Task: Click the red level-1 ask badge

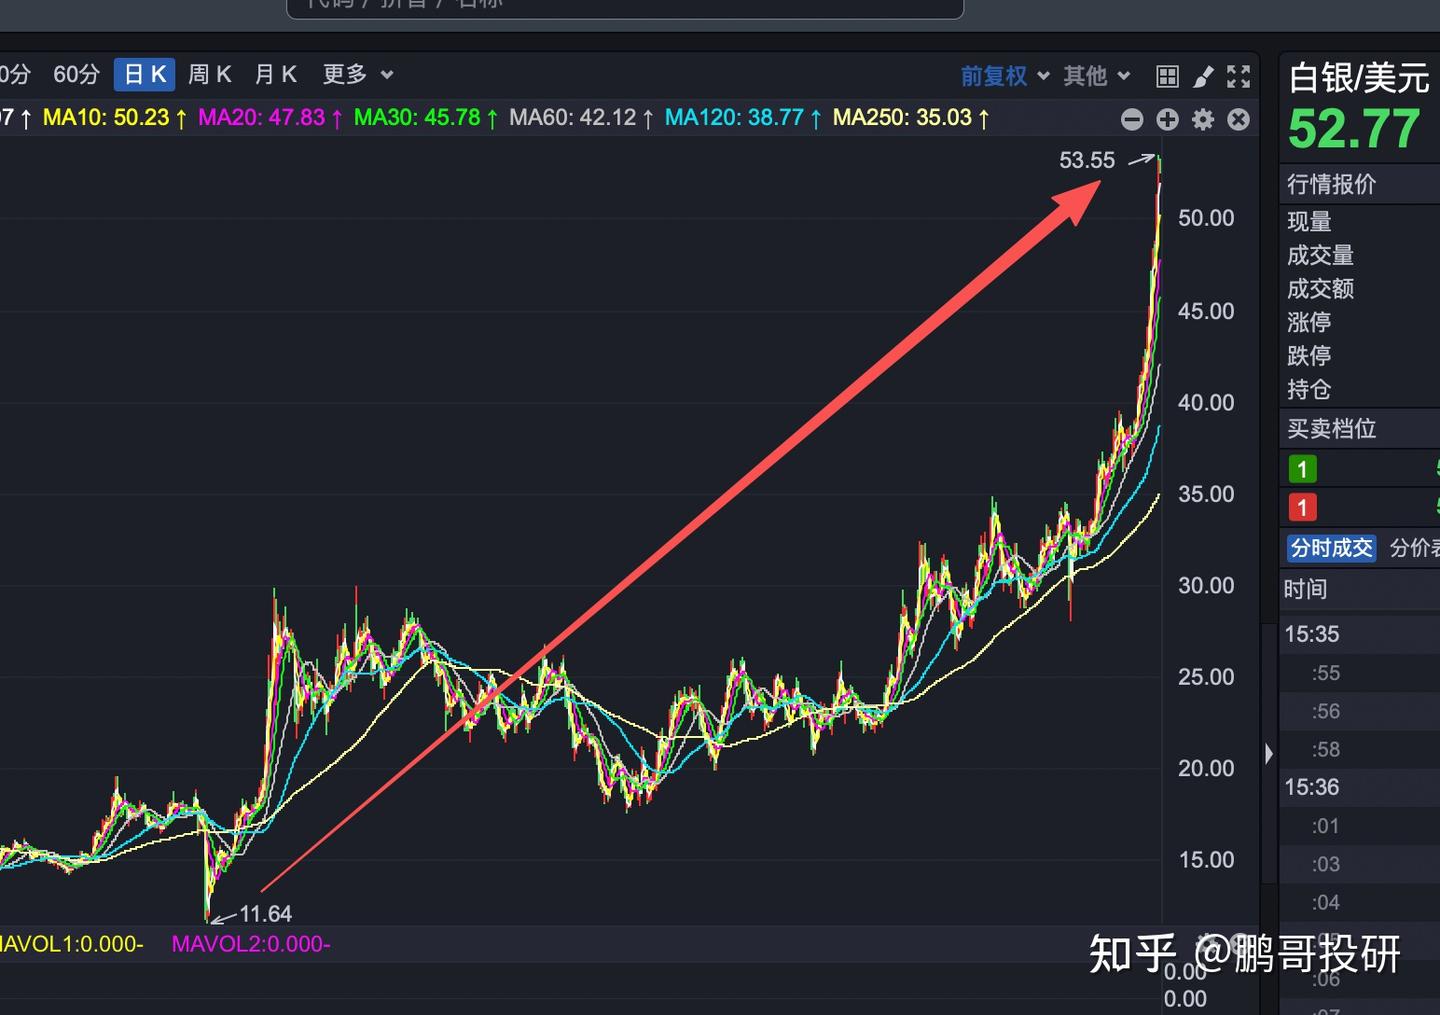Action: point(1302,507)
